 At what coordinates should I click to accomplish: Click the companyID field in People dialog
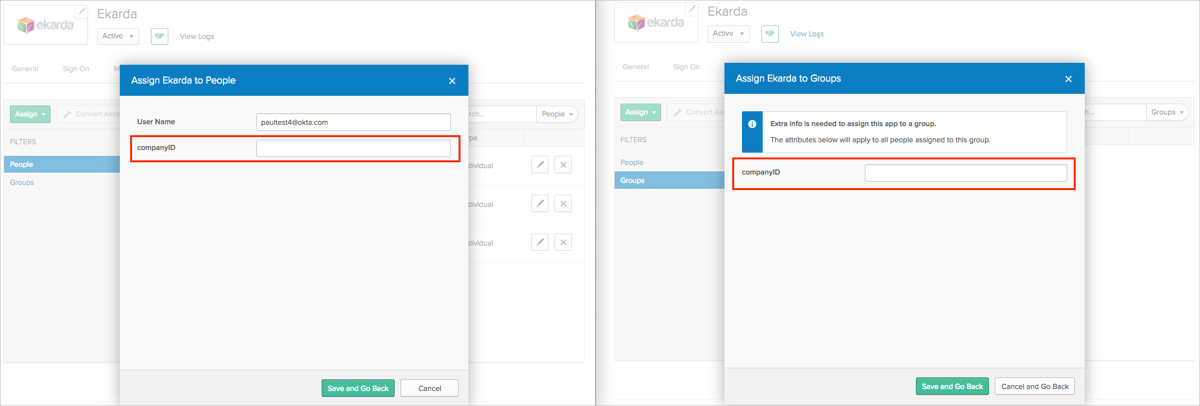pos(353,148)
